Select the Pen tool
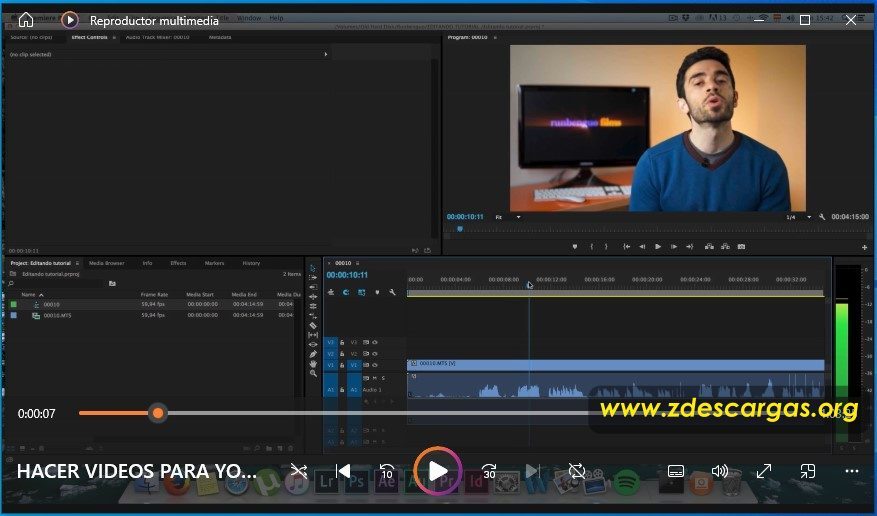 point(313,354)
